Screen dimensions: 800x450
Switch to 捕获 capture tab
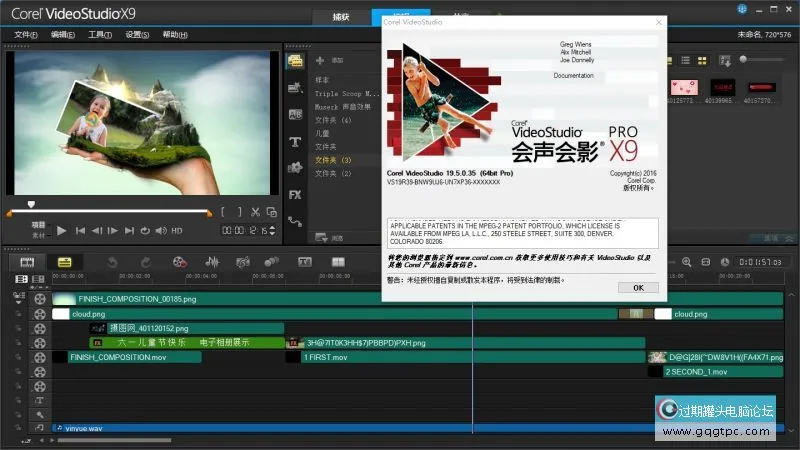pos(341,17)
